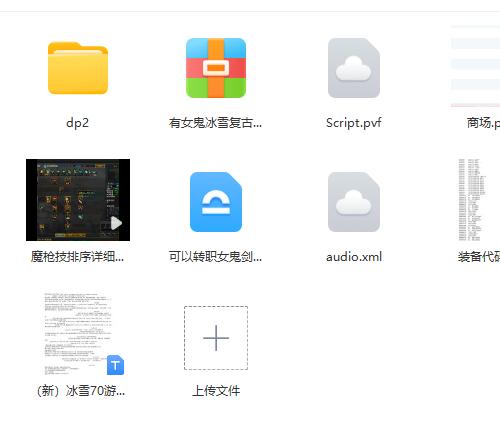The width and height of the screenshot is (500, 439).
Task: Click the 可以转职女鬼剑 file name
Action: coord(215,257)
